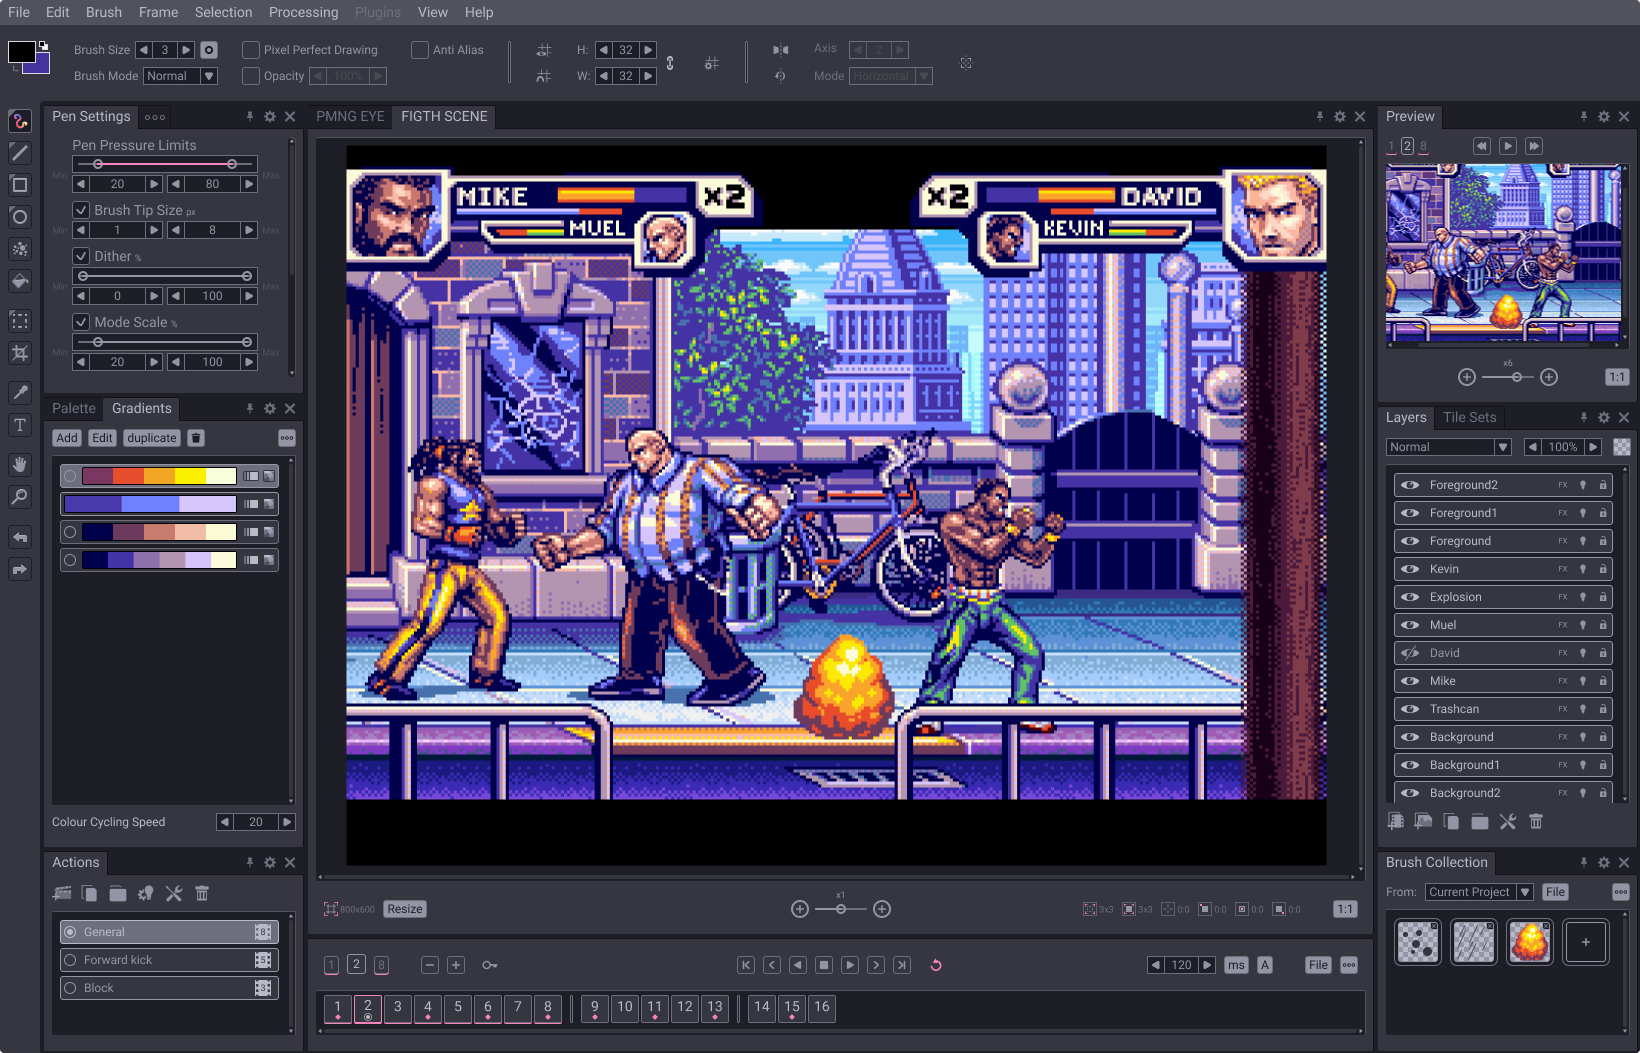This screenshot has height=1053, width=1640.
Task: Uncheck the Dither checkbox
Action: point(82,256)
